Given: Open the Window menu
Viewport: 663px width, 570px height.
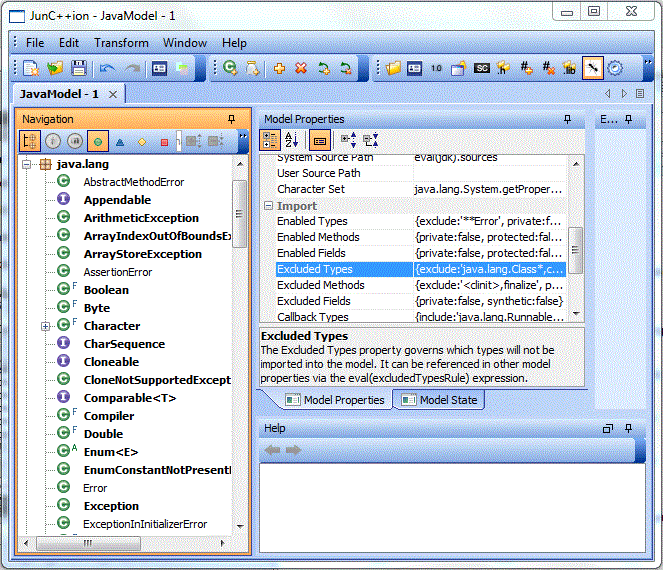Looking at the screenshot, I should click(x=185, y=43).
